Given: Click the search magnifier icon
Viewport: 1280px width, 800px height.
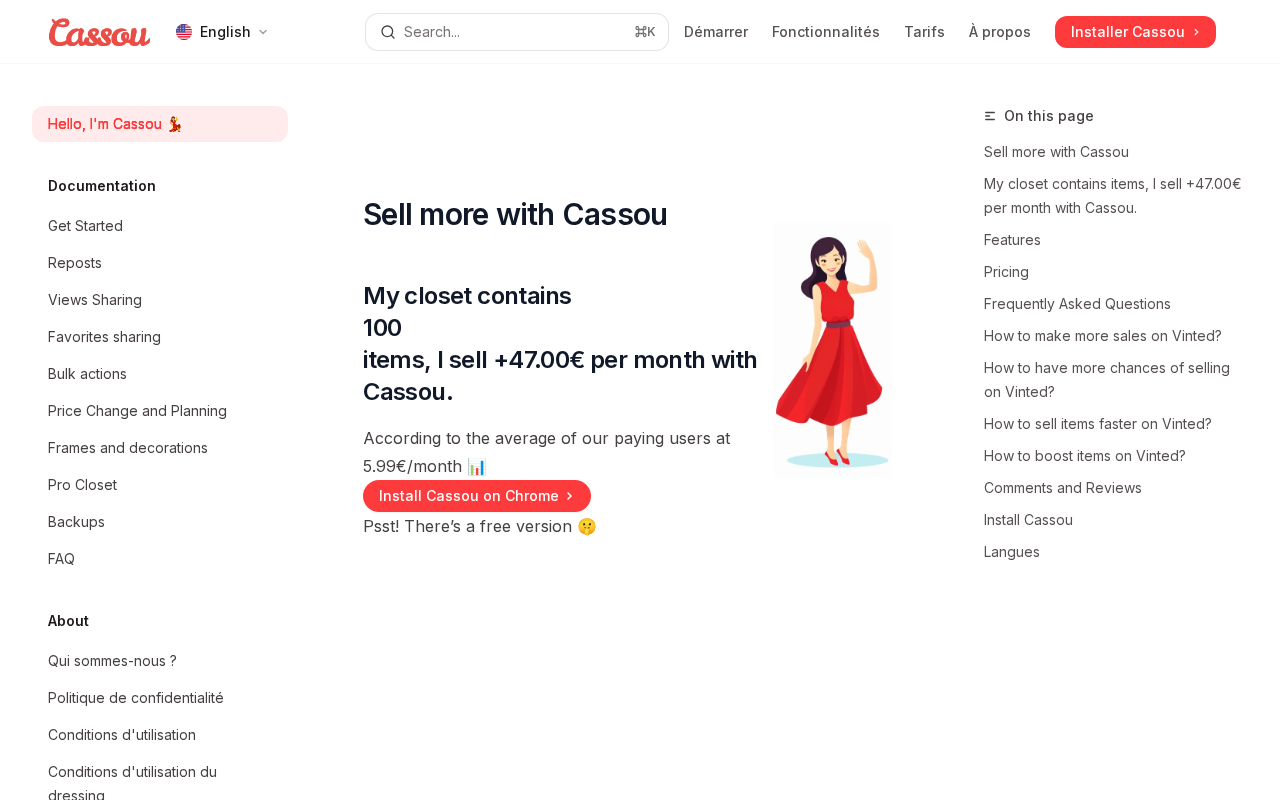Looking at the screenshot, I should pos(388,32).
